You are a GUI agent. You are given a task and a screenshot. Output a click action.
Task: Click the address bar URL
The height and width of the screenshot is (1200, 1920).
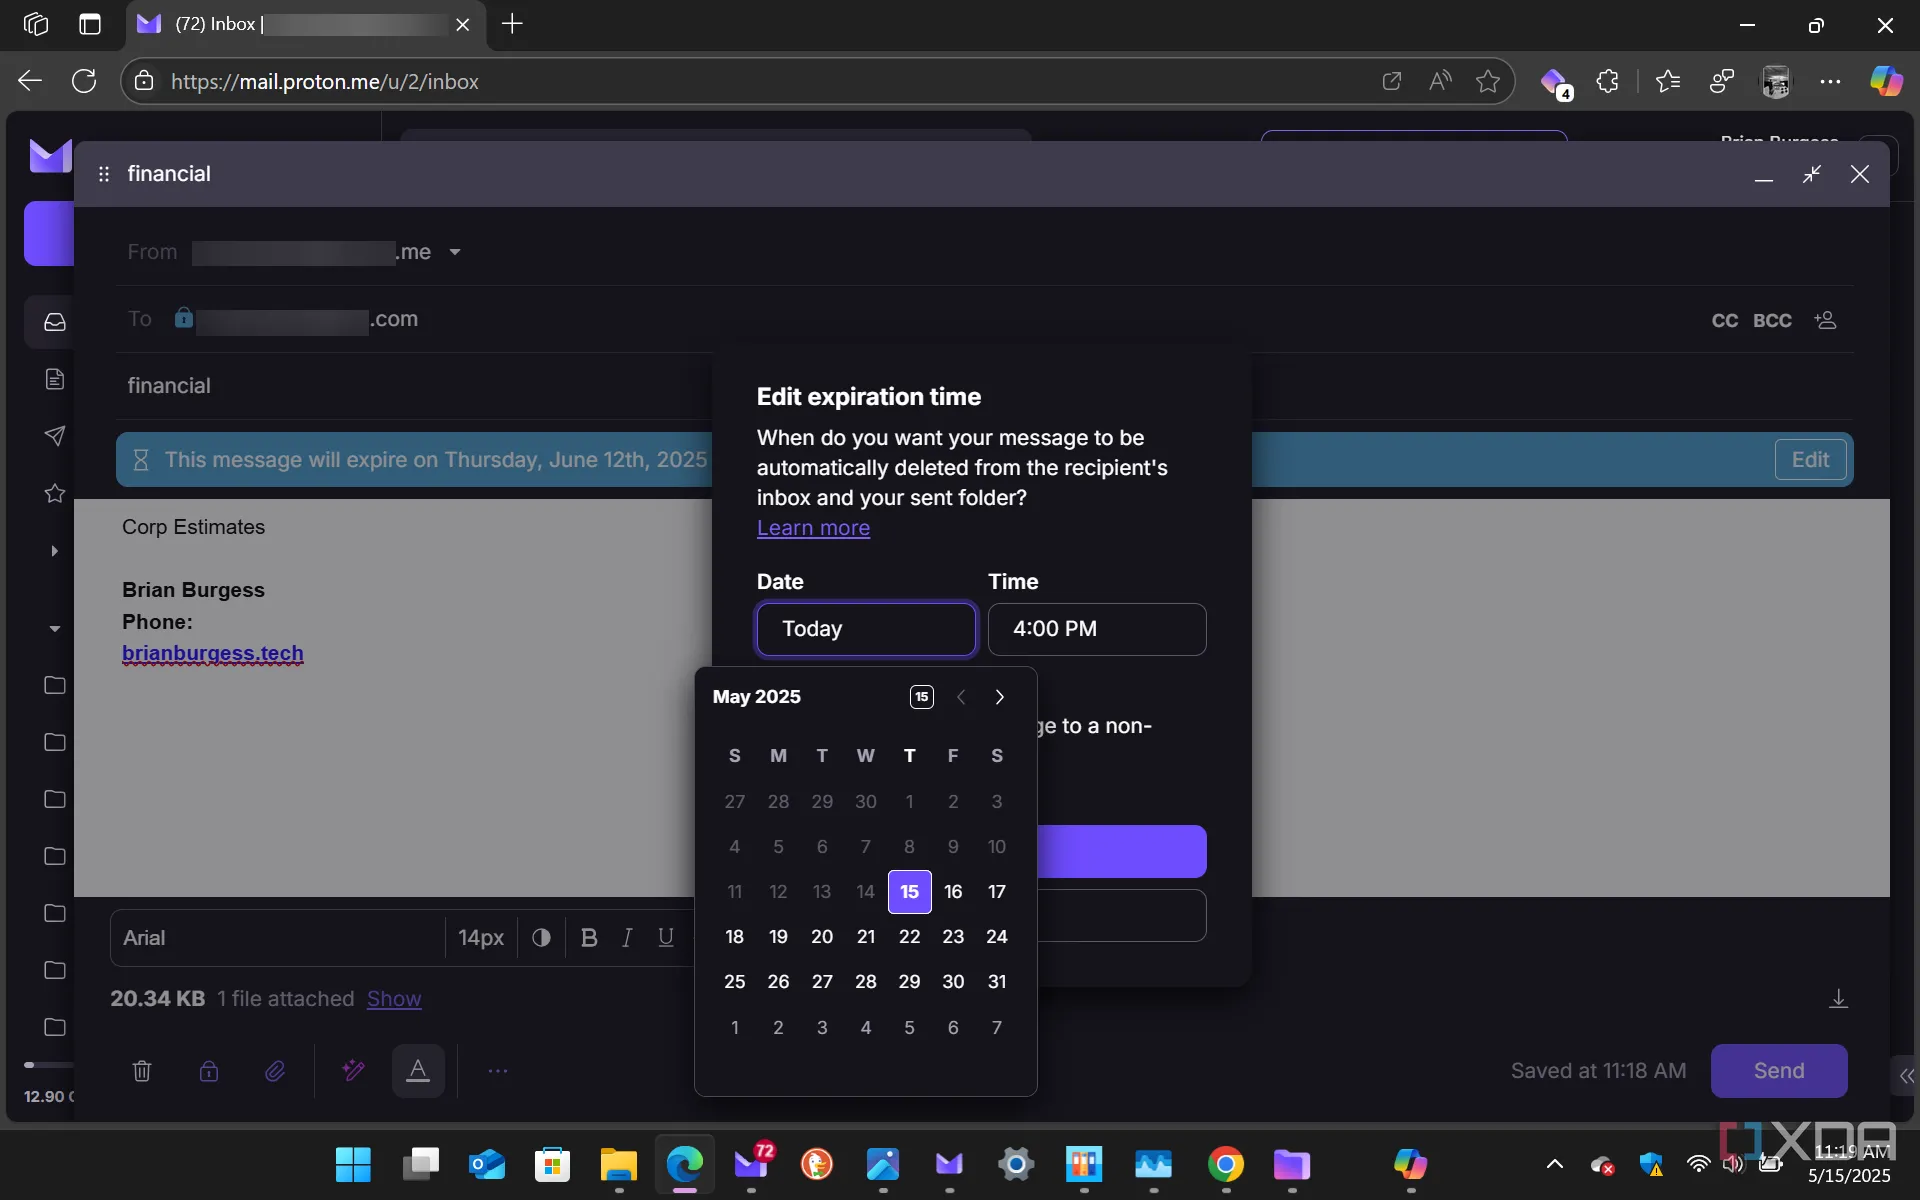pyautogui.click(x=325, y=82)
